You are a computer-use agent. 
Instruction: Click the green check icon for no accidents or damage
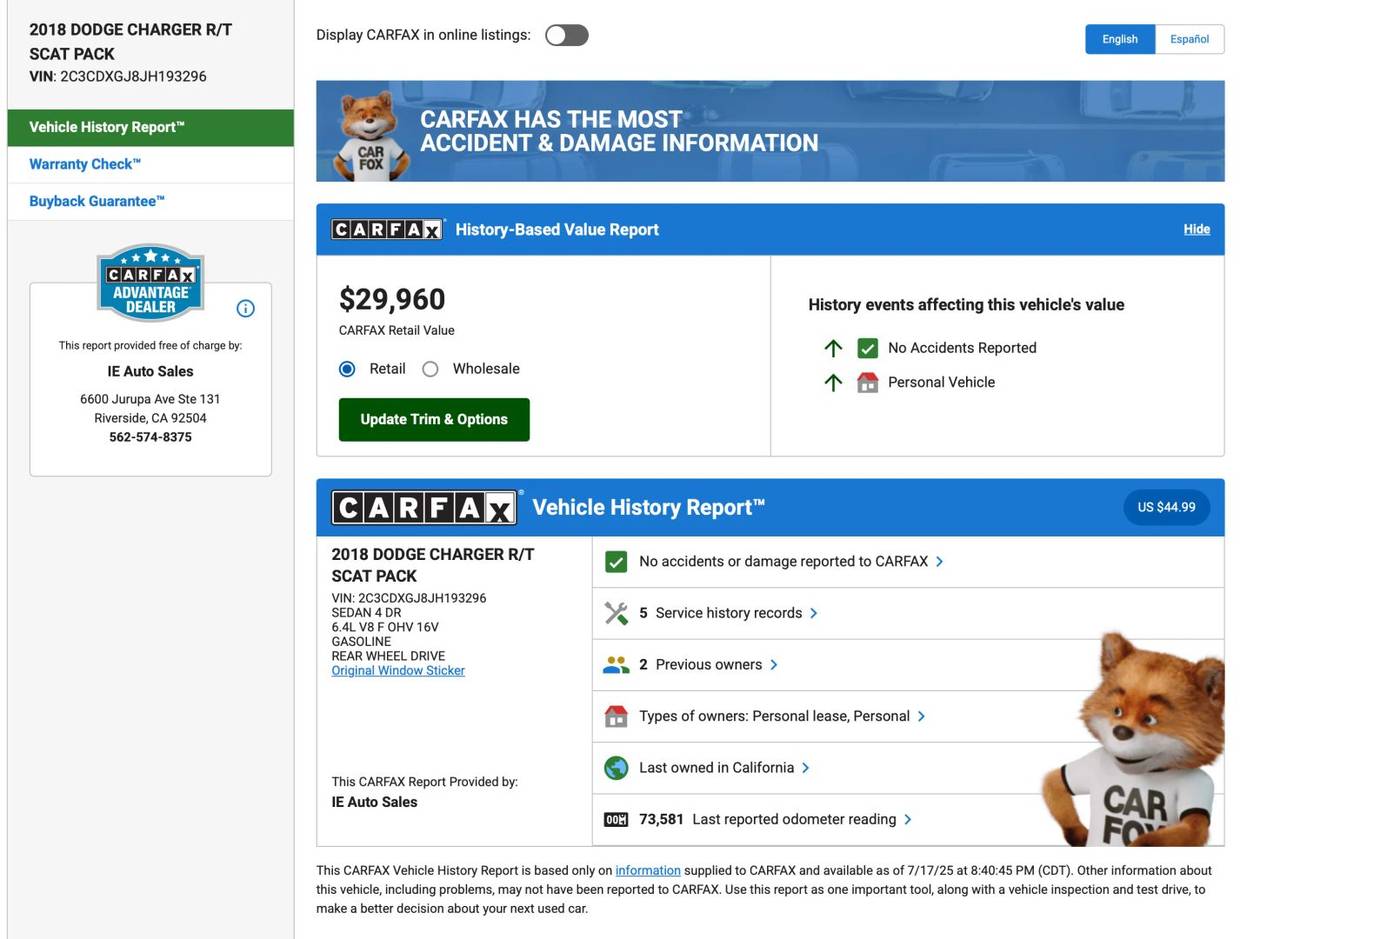coord(616,562)
